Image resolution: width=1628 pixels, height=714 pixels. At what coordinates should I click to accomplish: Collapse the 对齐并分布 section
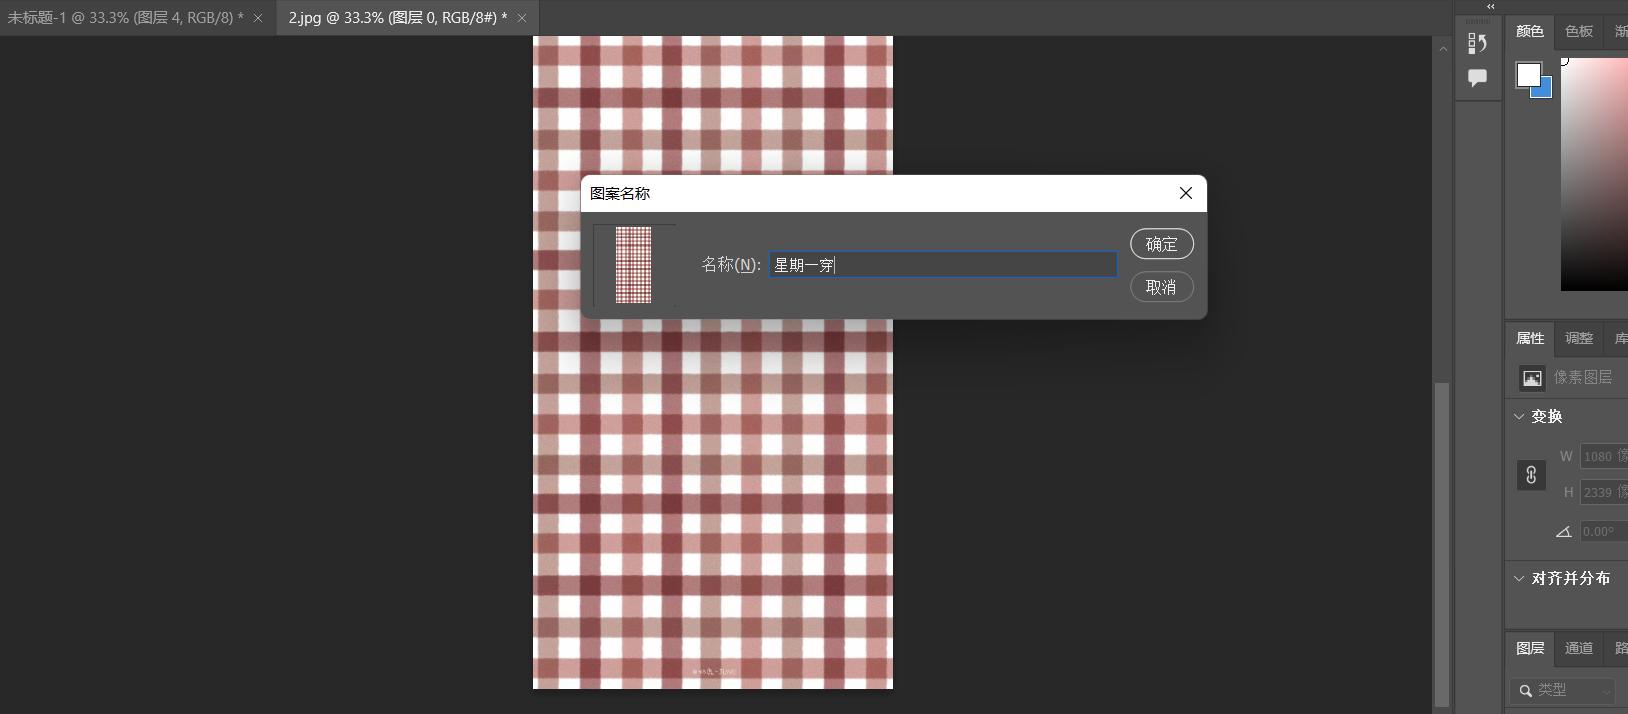point(1519,578)
